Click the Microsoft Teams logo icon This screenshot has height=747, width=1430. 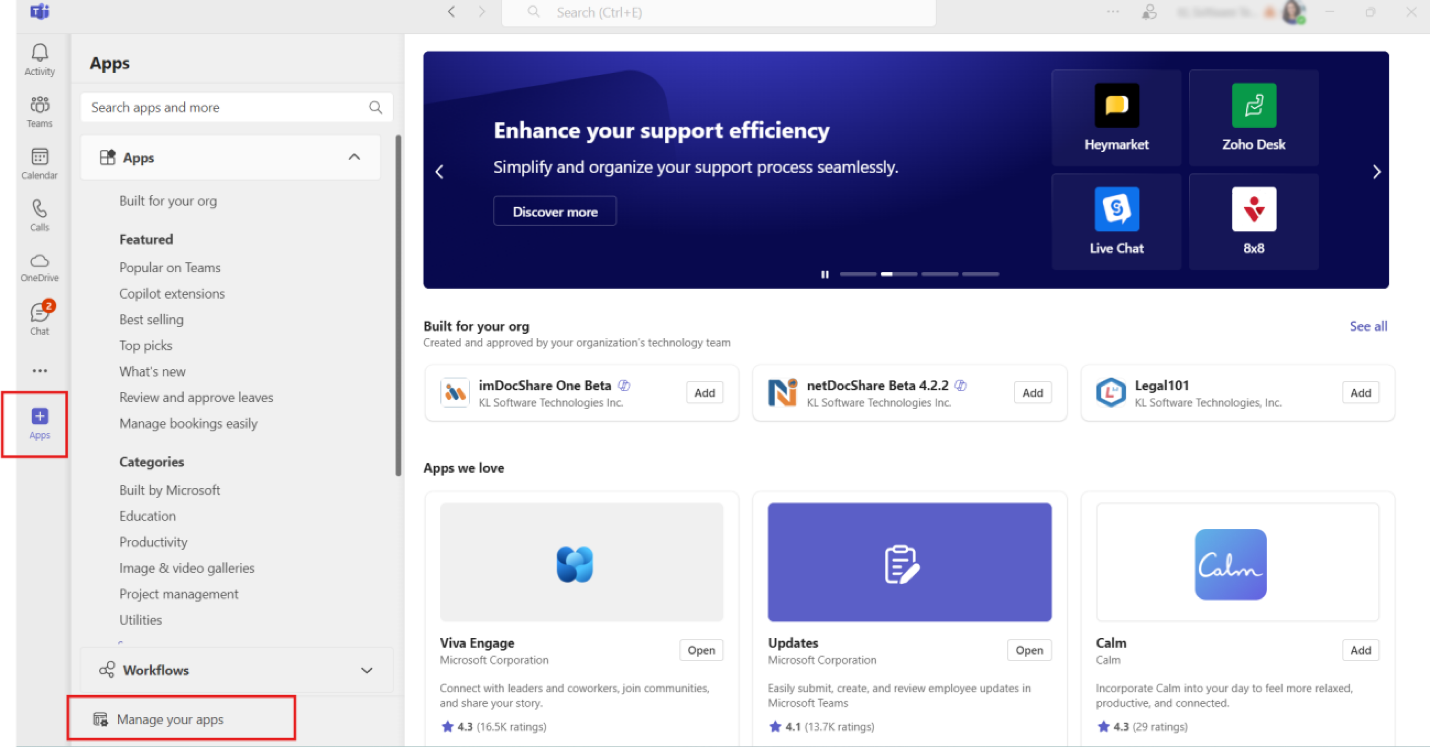coord(40,12)
